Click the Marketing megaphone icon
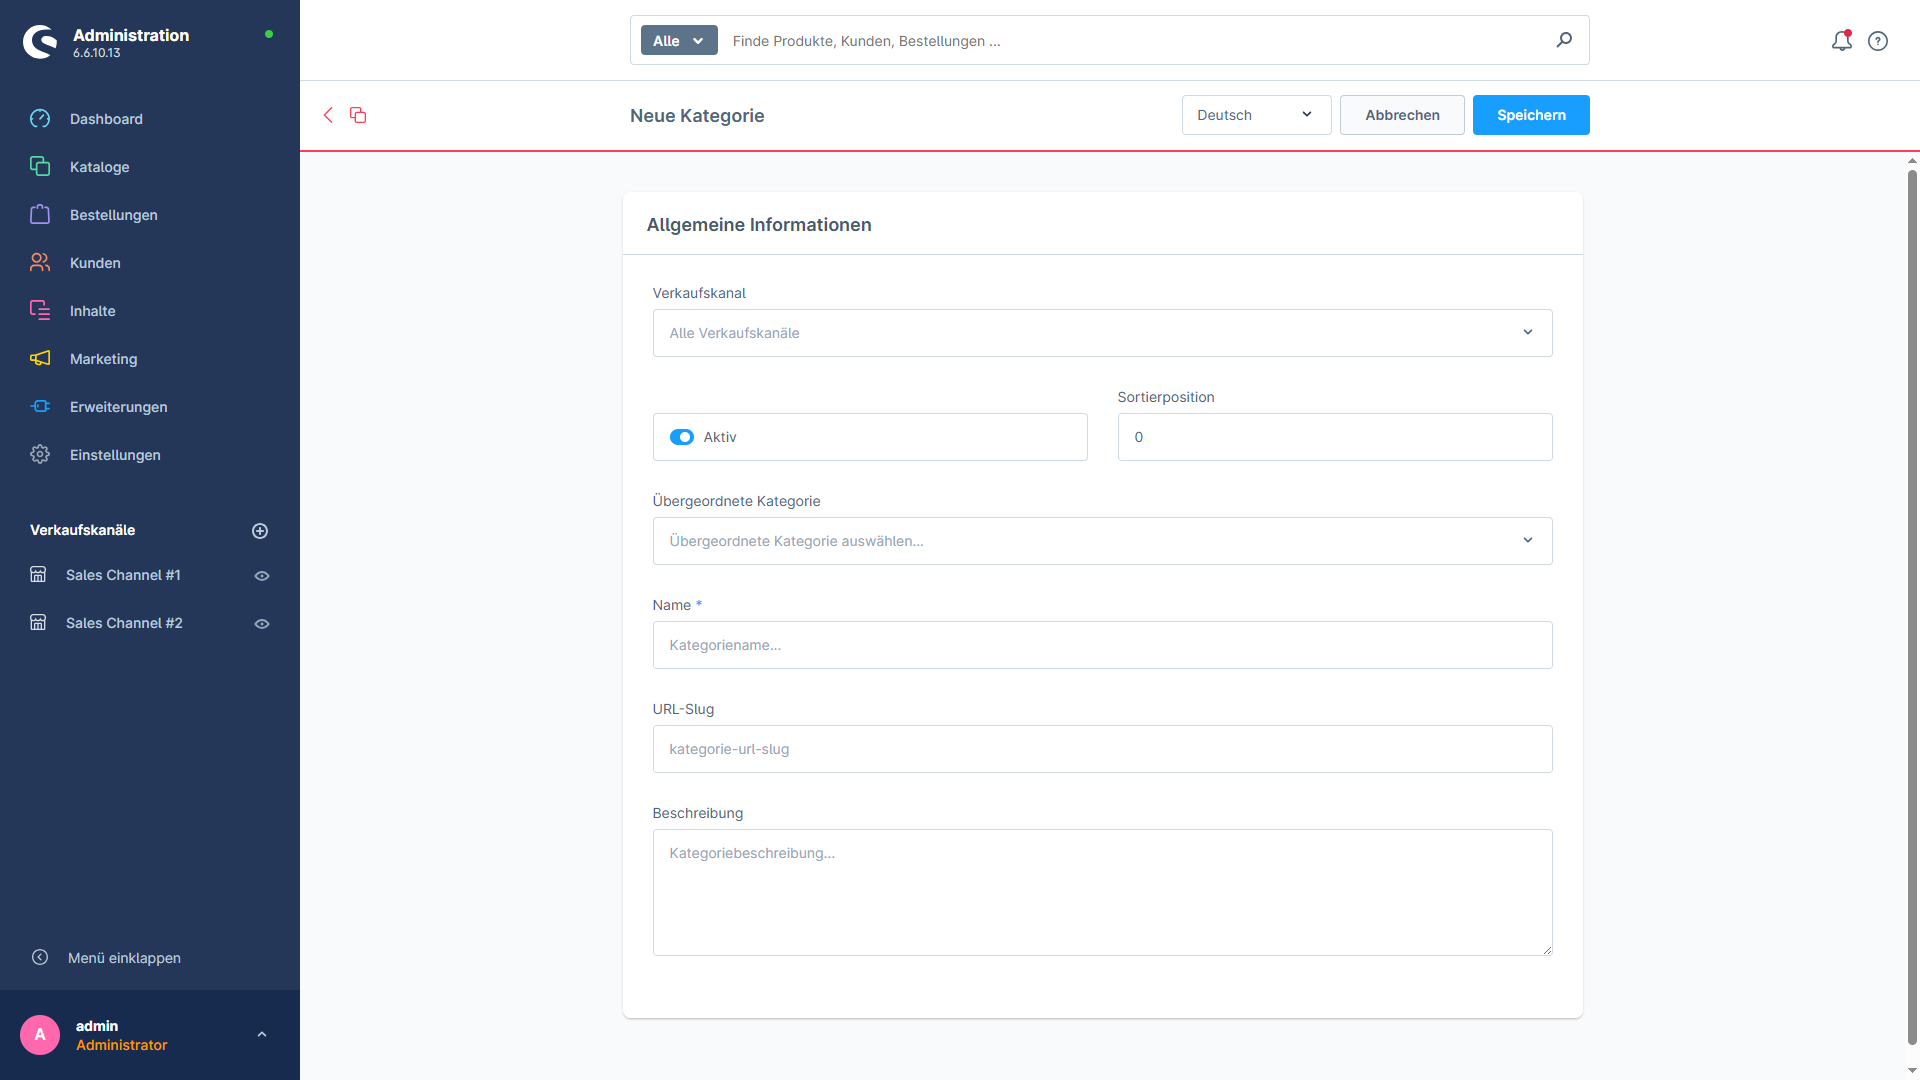This screenshot has width=1920, height=1080. point(40,359)
